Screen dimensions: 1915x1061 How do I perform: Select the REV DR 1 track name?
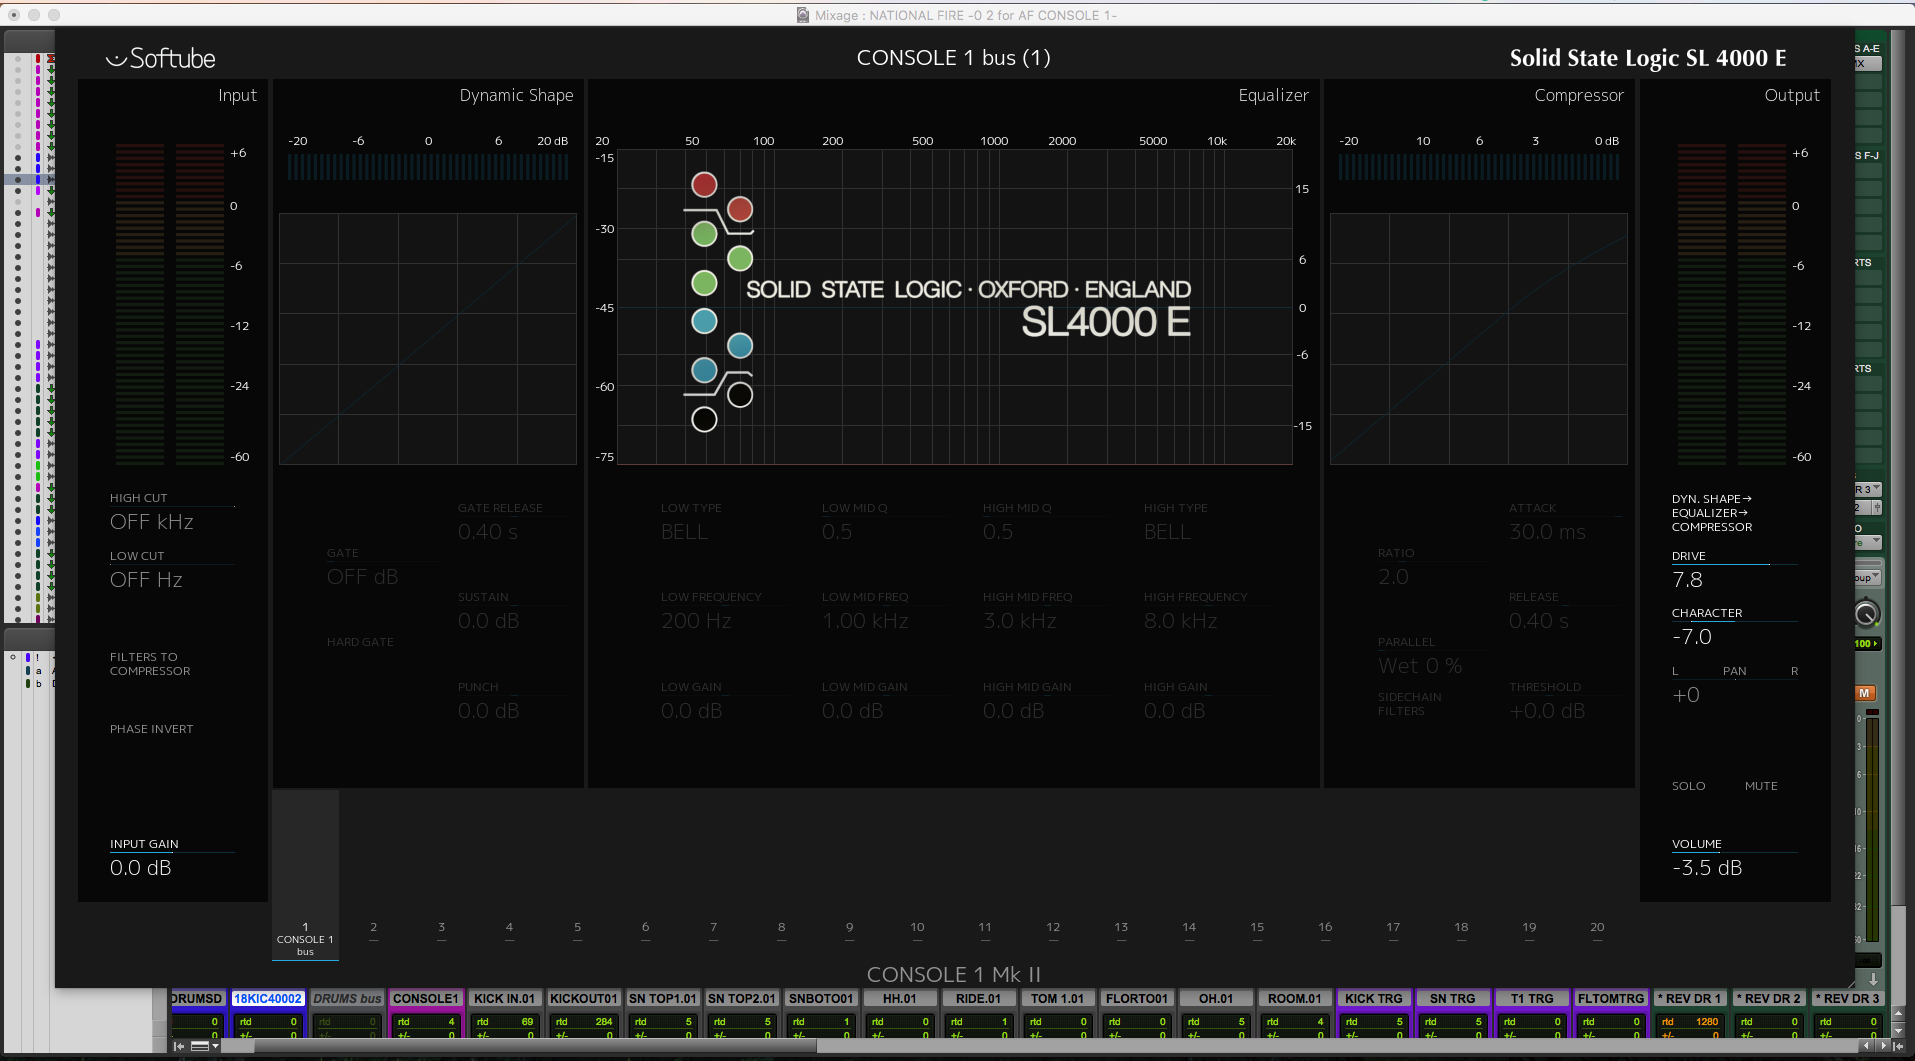[x=1690, y=999]
